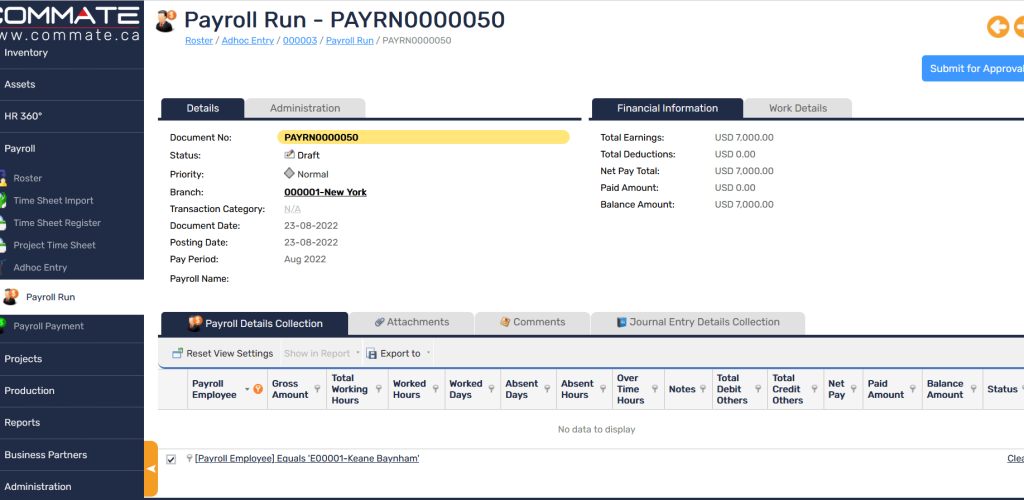Click the Document No PAYRN0000050 field
This screenshot has height=500, width=1024.
point(423,138)
